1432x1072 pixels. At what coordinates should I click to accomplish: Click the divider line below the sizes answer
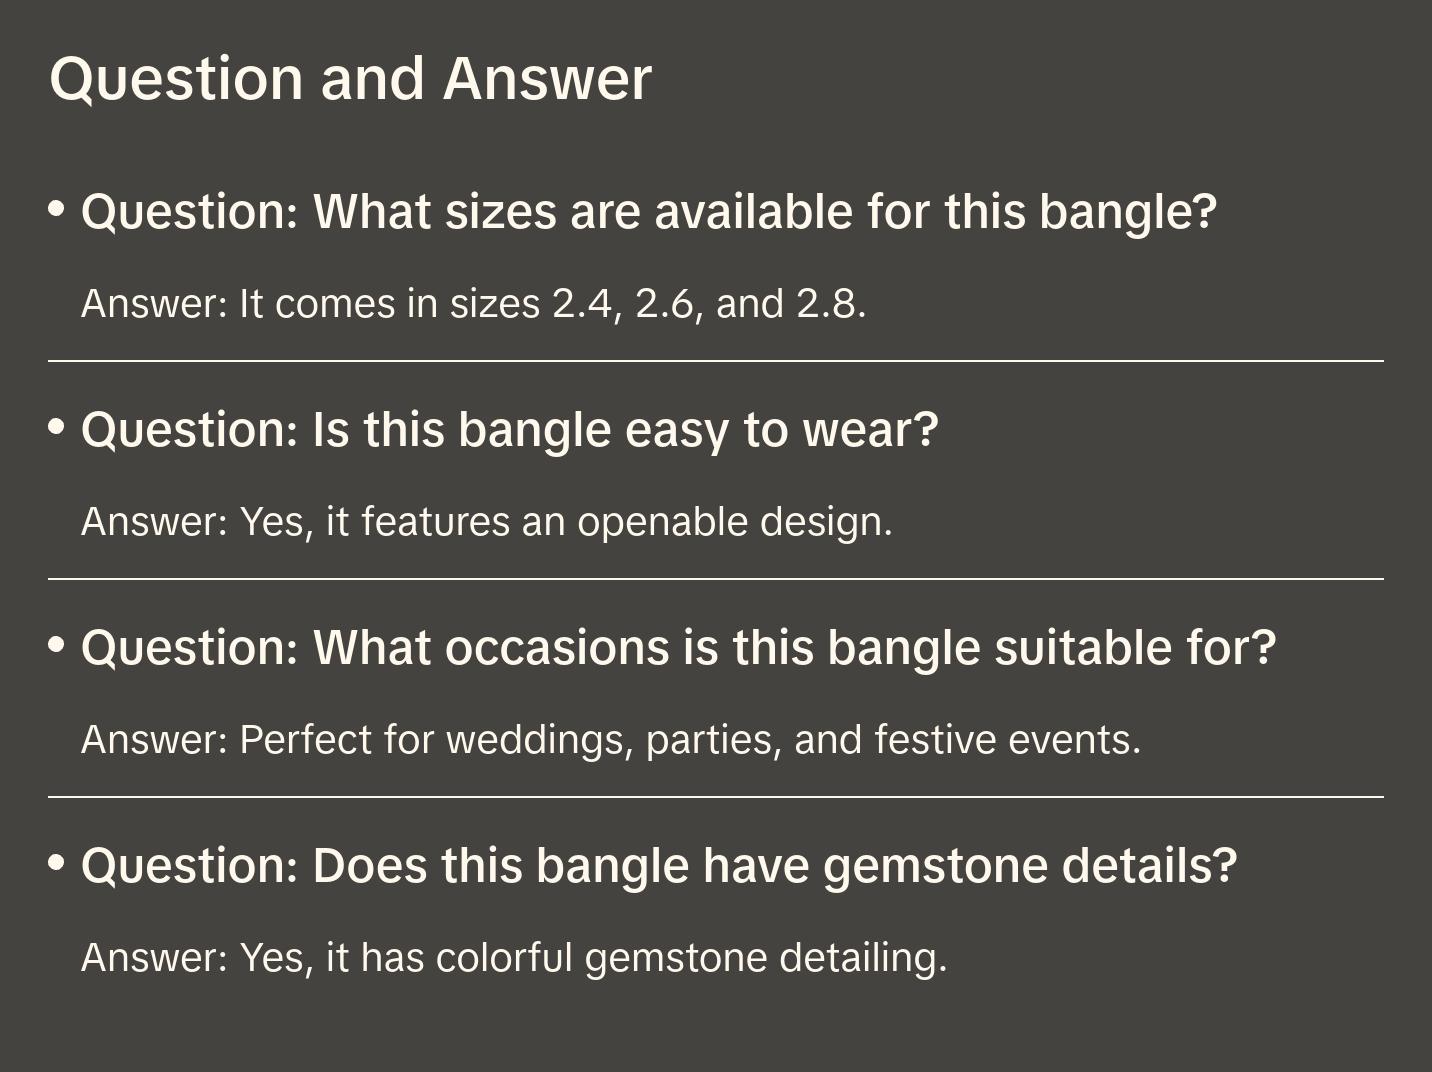(x=716, y=361)
